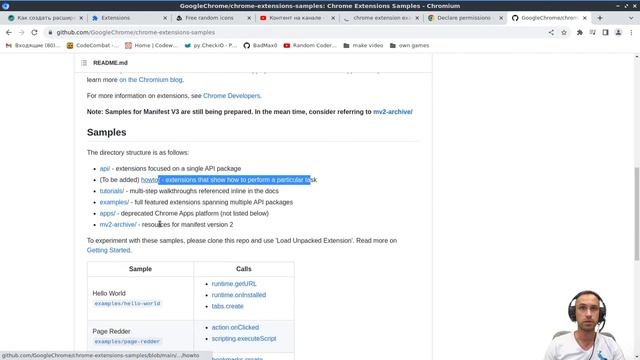Viewport: 640px width, 360px height.
Task: Open the runtime.onInstalled API link
Action: 239,295
